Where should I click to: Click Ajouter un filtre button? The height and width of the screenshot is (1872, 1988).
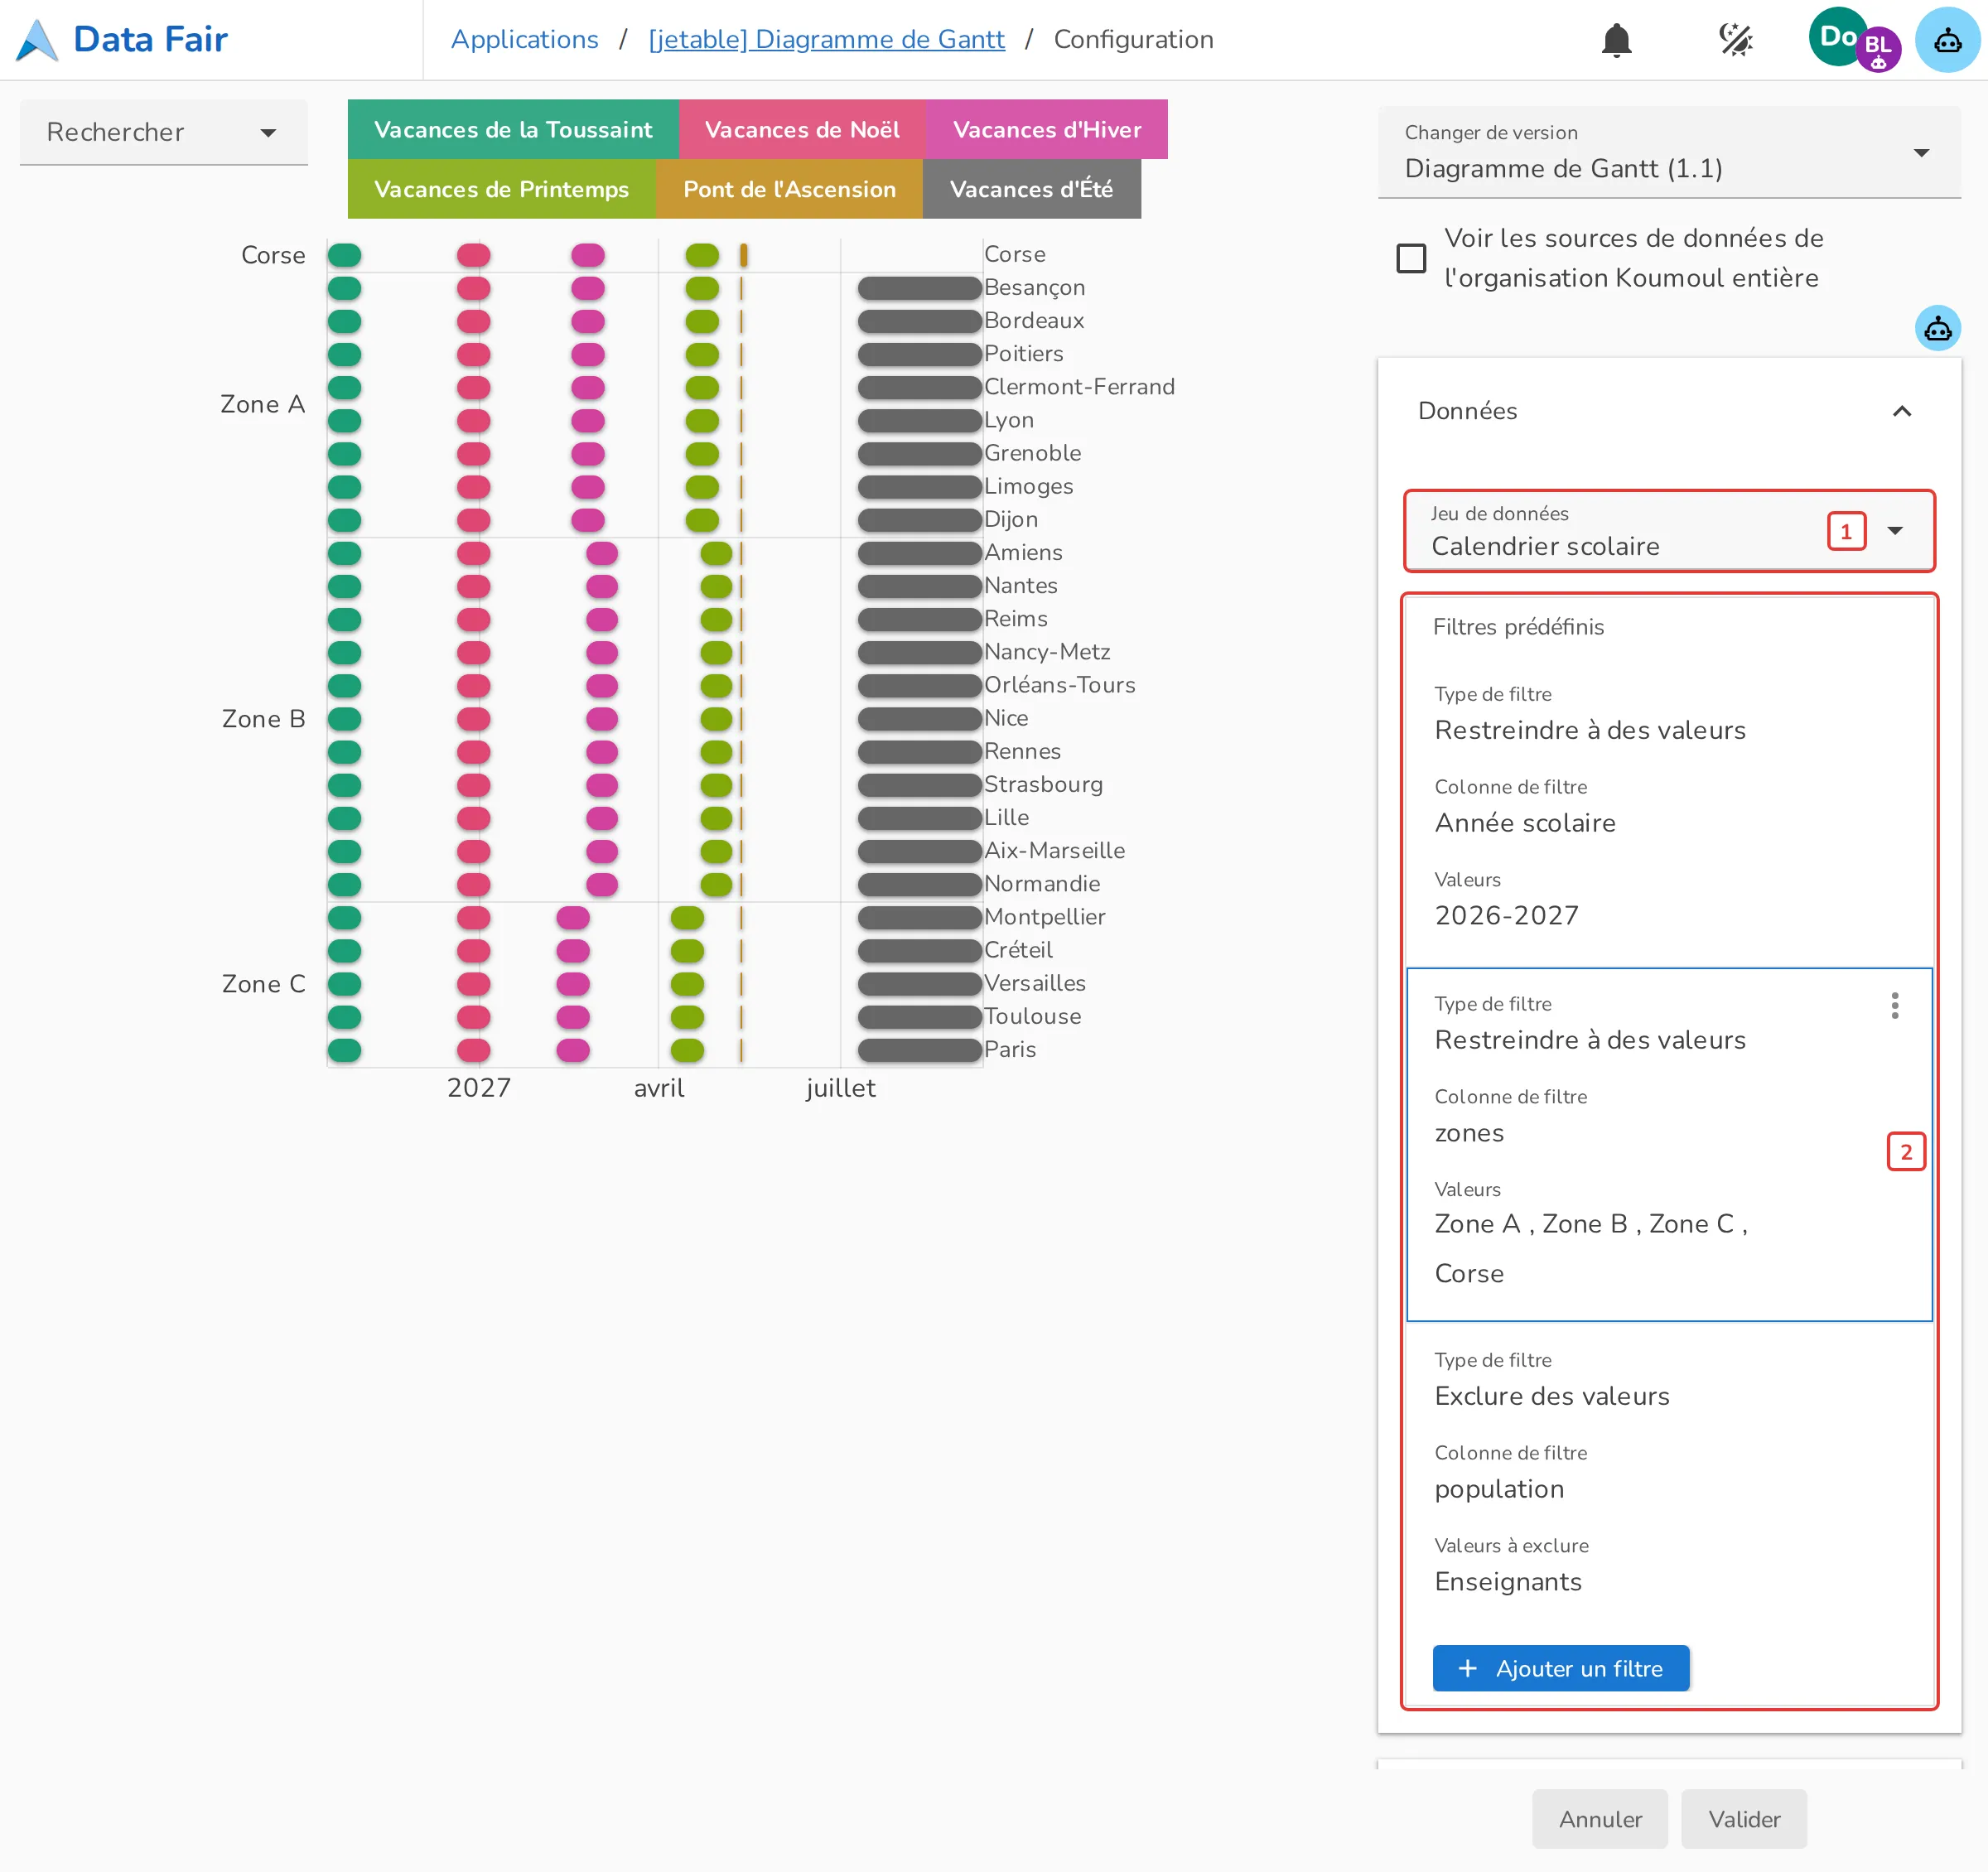(1560, 1668)
